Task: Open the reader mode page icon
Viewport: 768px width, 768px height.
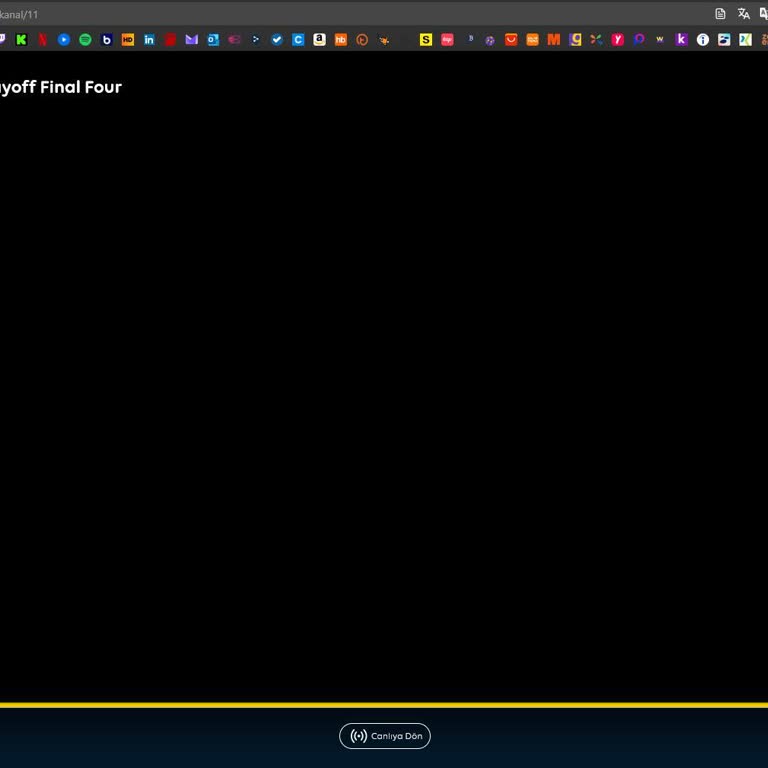Action: click(720, 14)
